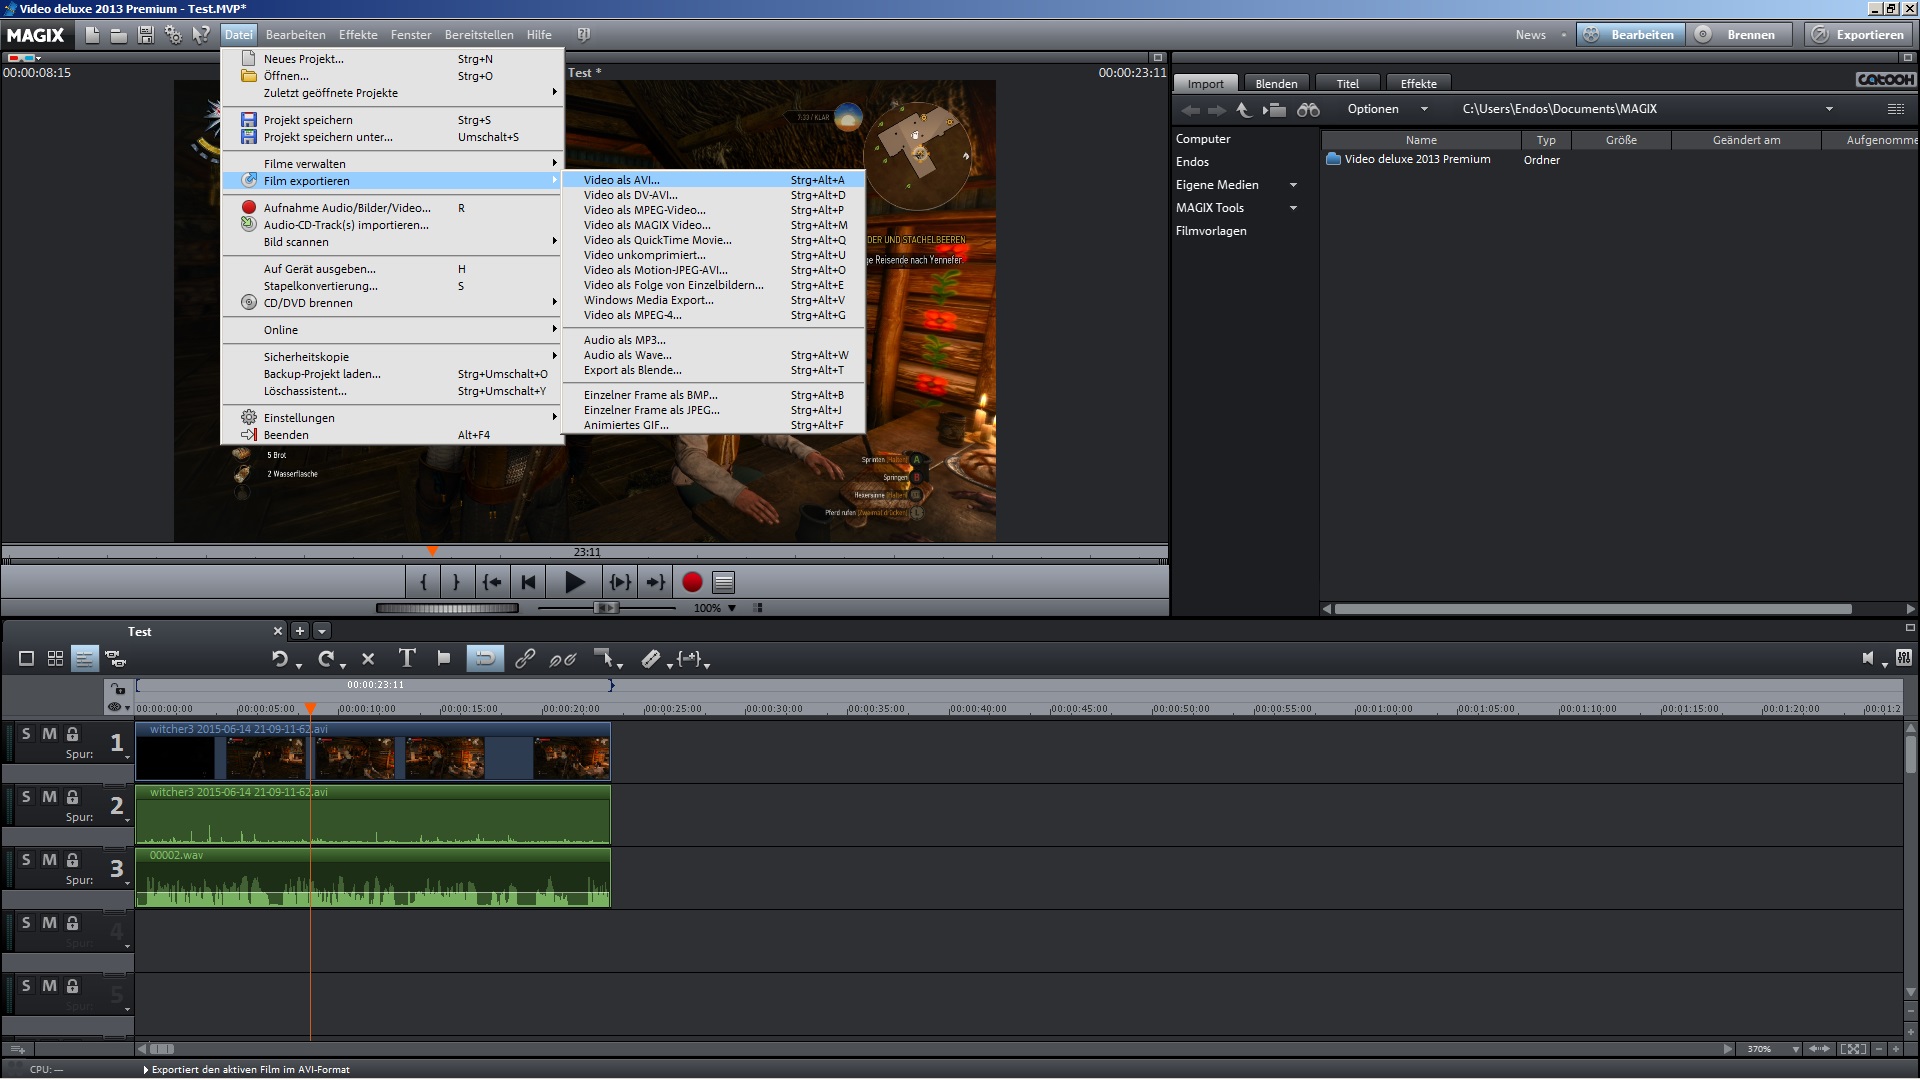The image size is (1920, 1080).
Task: Select 'Video als AVI...' export option
Action: point(713,180)
